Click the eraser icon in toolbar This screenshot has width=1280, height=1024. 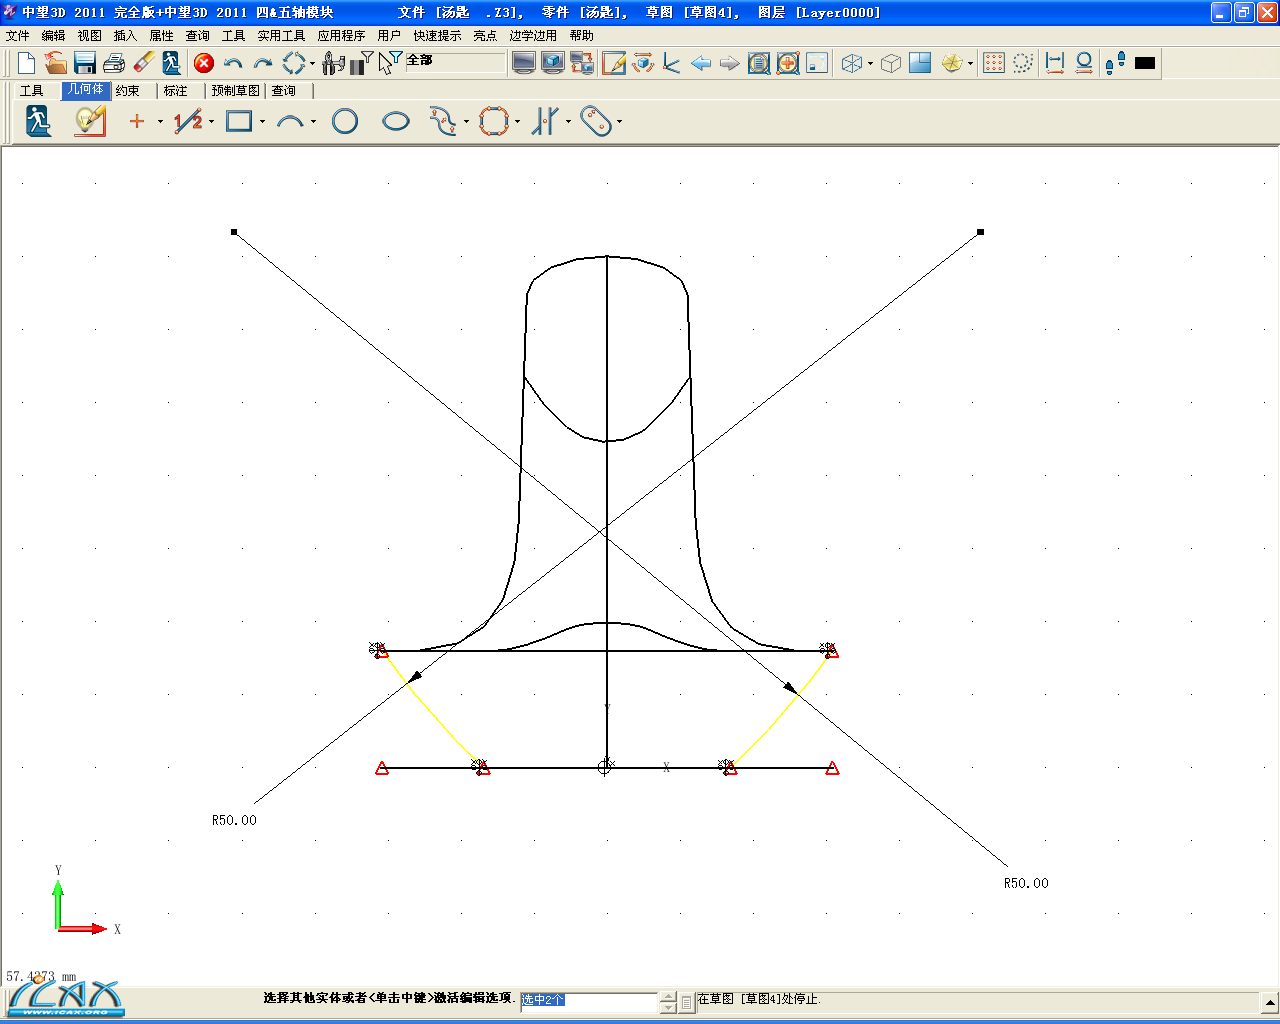click(x=143, y=63)
